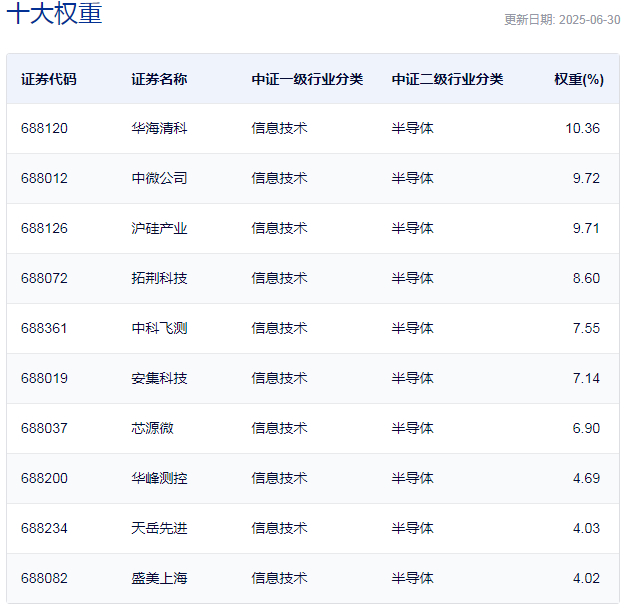Select security code 688120
The height and width of the screenshot is (608, 625).
click(44, 128)
